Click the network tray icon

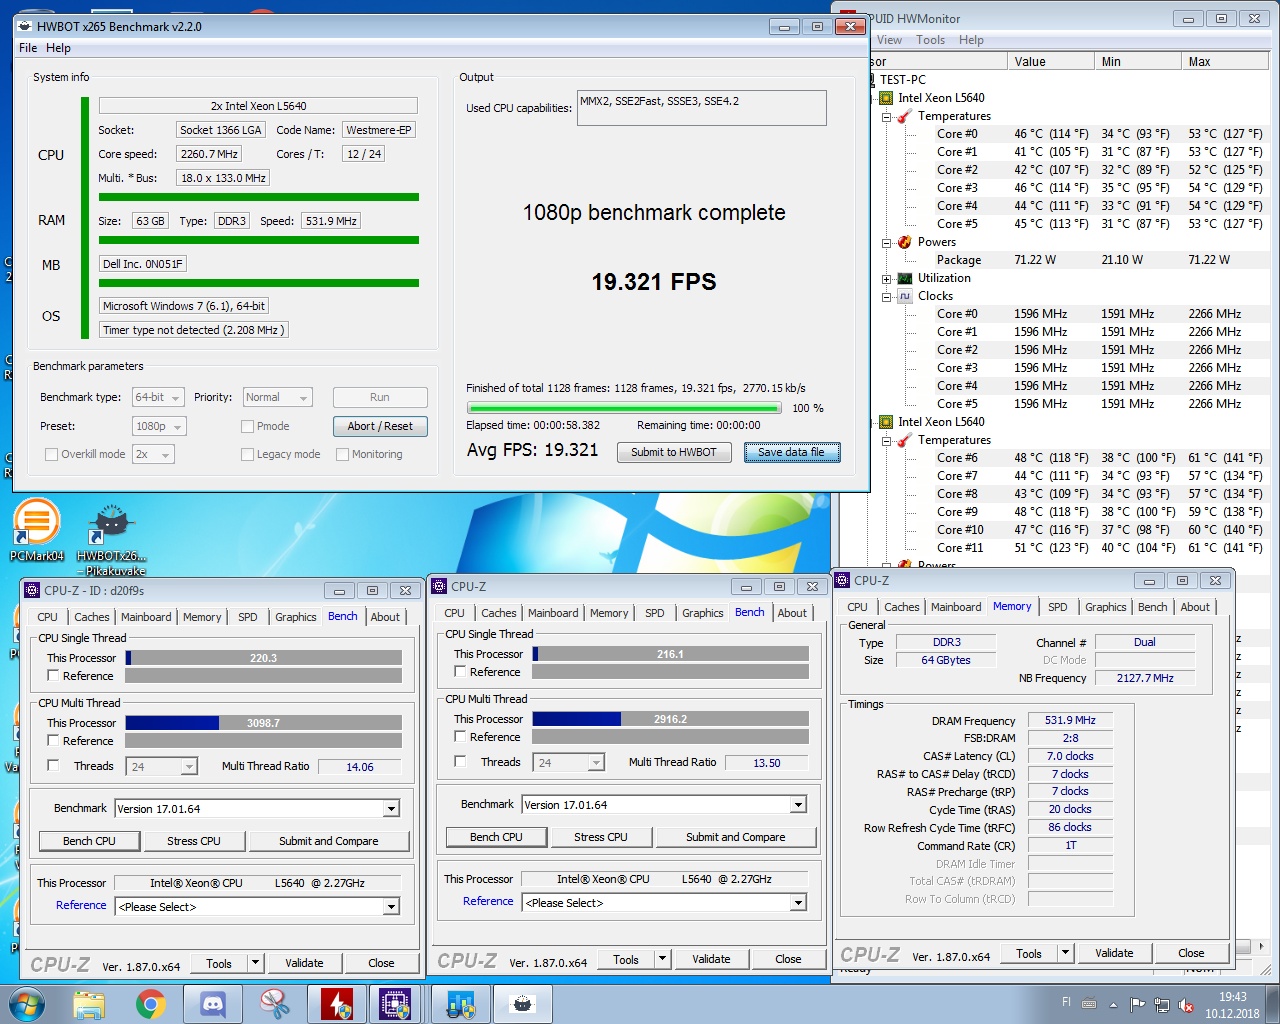pos(1162,1005)
